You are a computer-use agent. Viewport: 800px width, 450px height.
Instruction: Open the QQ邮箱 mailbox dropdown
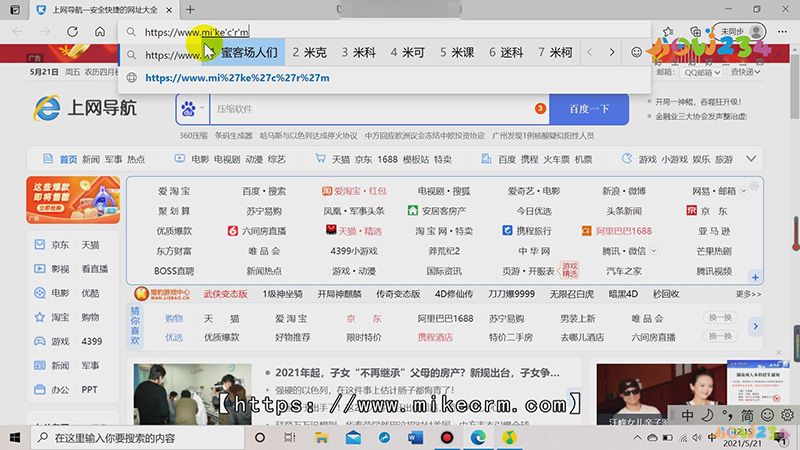(x=702, y=72)
